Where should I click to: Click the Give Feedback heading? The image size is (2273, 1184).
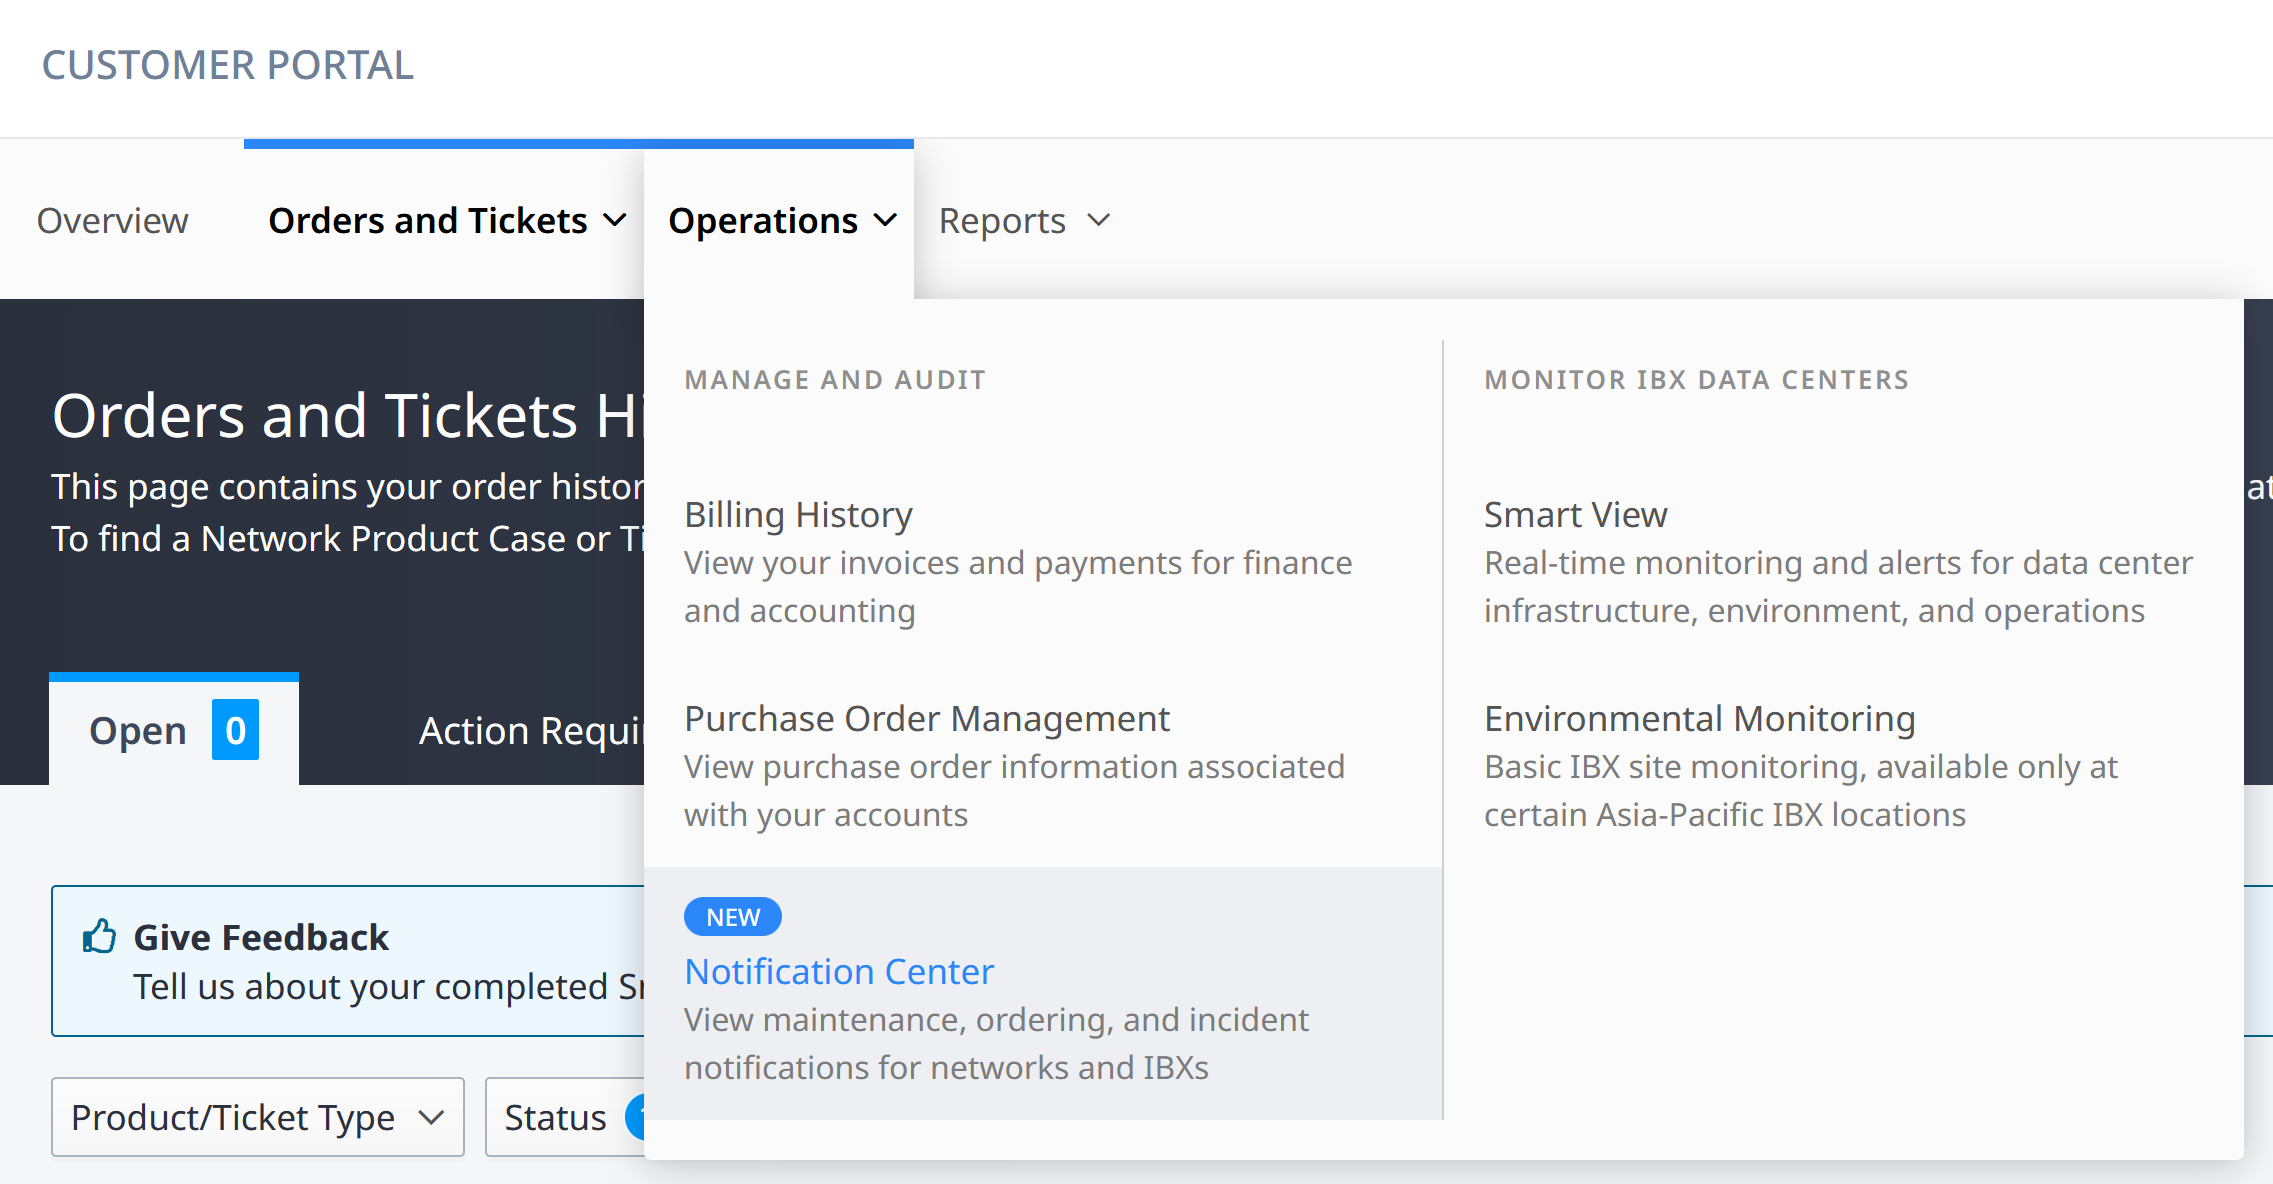(261, 937)
